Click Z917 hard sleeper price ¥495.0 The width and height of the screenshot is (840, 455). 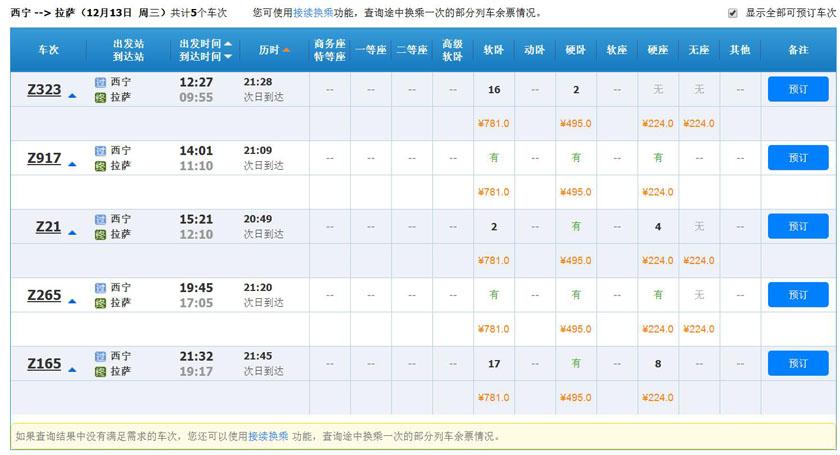pyautogui.click(x=575, y=192)
